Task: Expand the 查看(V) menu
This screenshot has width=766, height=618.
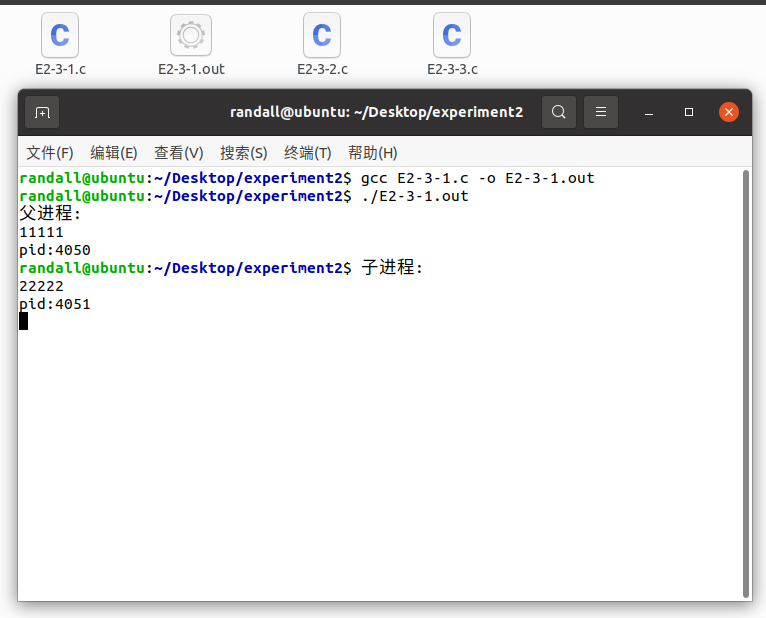Action: [178, 153]
